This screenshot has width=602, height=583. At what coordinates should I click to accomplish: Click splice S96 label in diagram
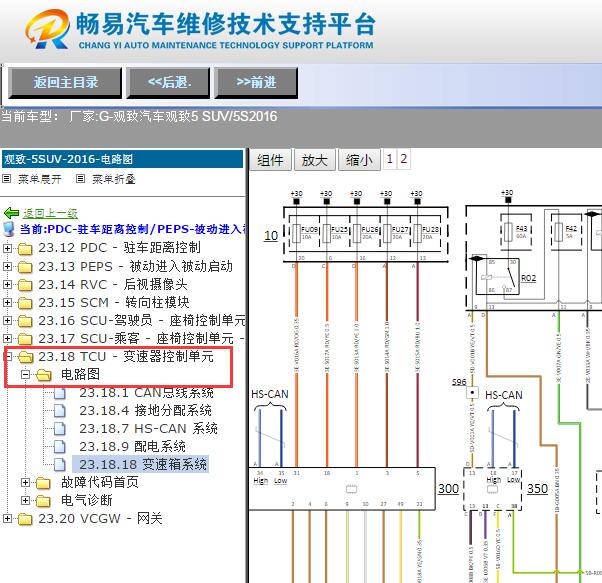click(x=459, y=382)
